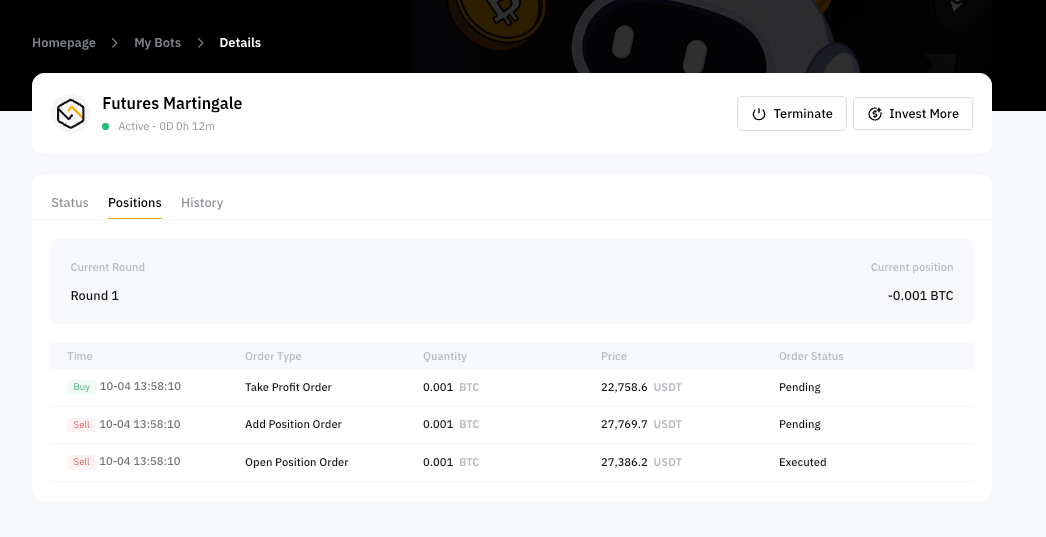Screen dimensions: 1046x537
Task: Click the coin icon in Invest More
Action: 875,114
